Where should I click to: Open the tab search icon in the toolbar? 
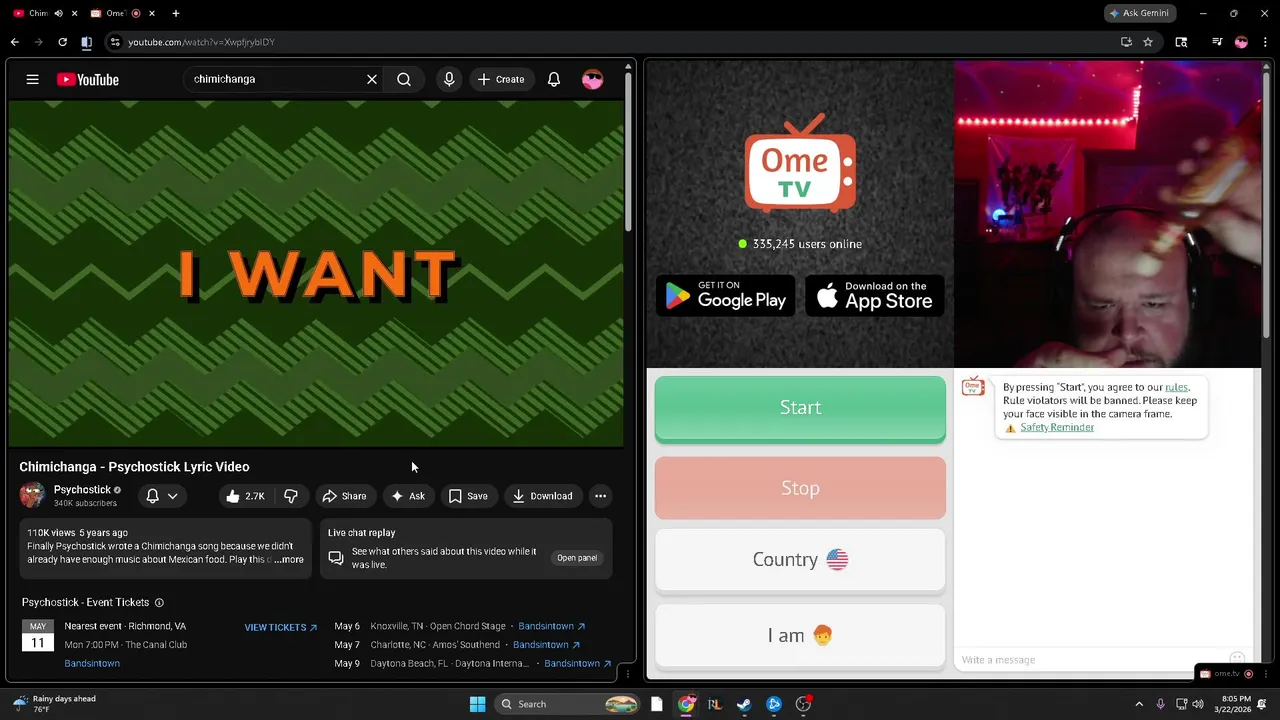point(1181,42)
